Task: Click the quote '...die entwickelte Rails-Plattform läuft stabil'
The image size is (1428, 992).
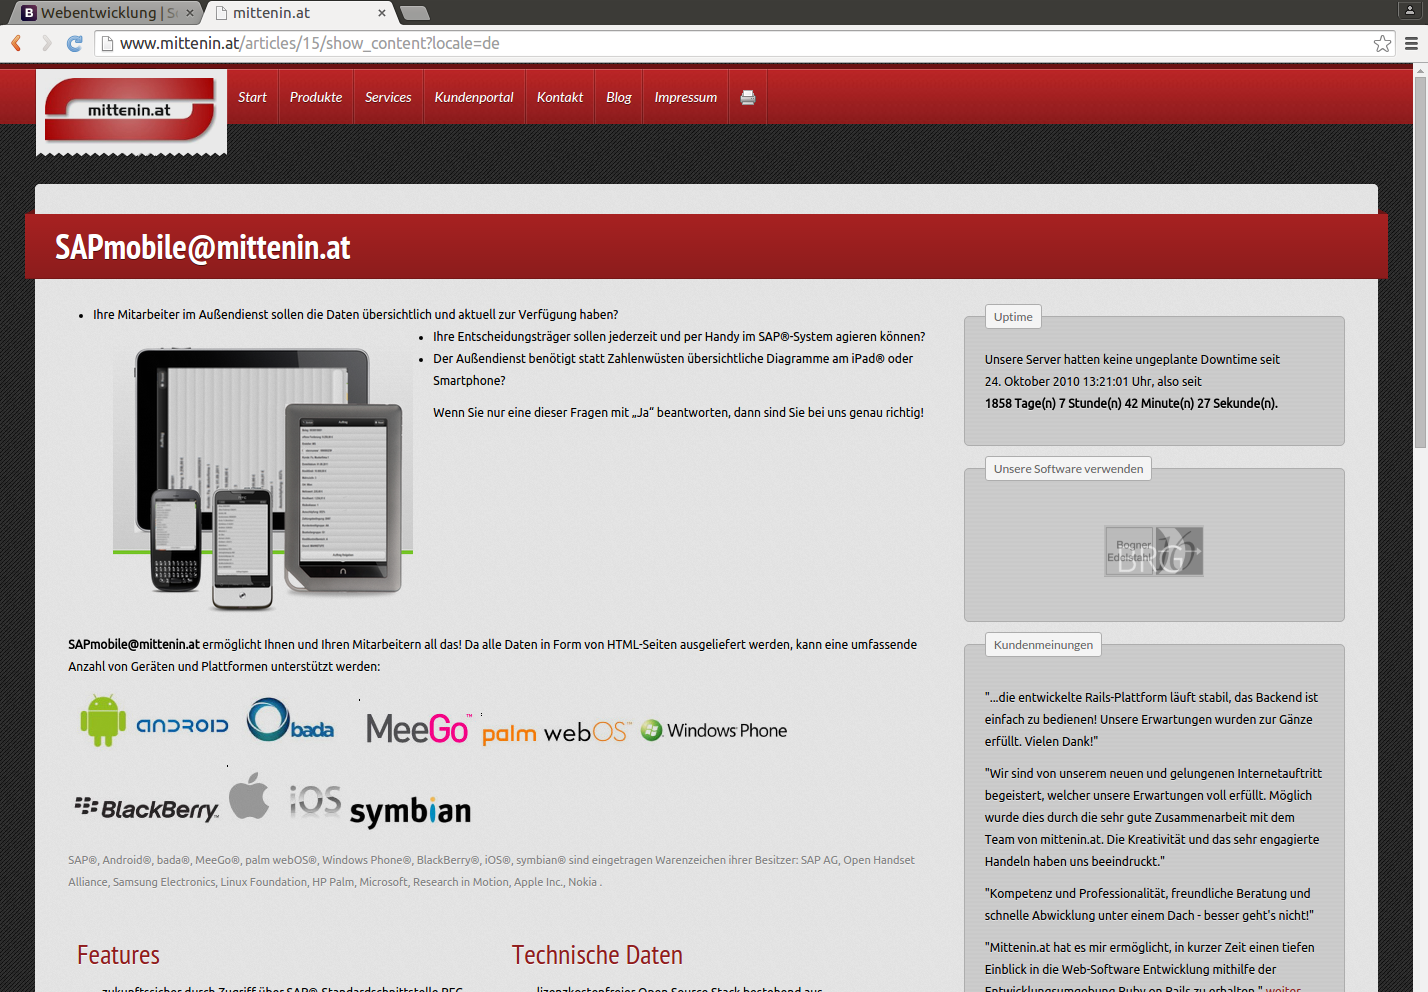Action: tap(1151, 720)
